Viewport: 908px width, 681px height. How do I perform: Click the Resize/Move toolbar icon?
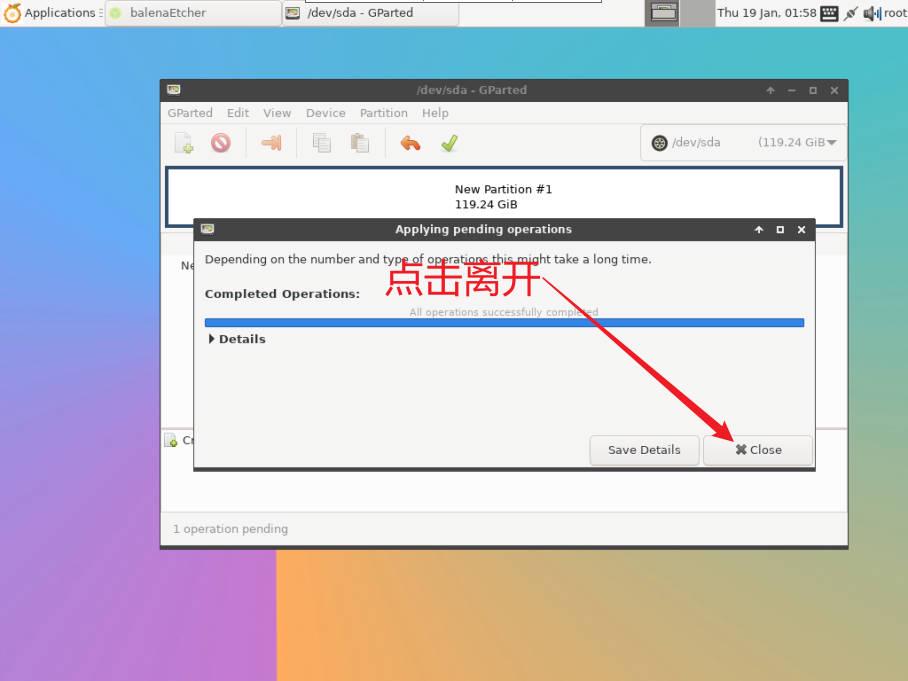coord(271,143)
